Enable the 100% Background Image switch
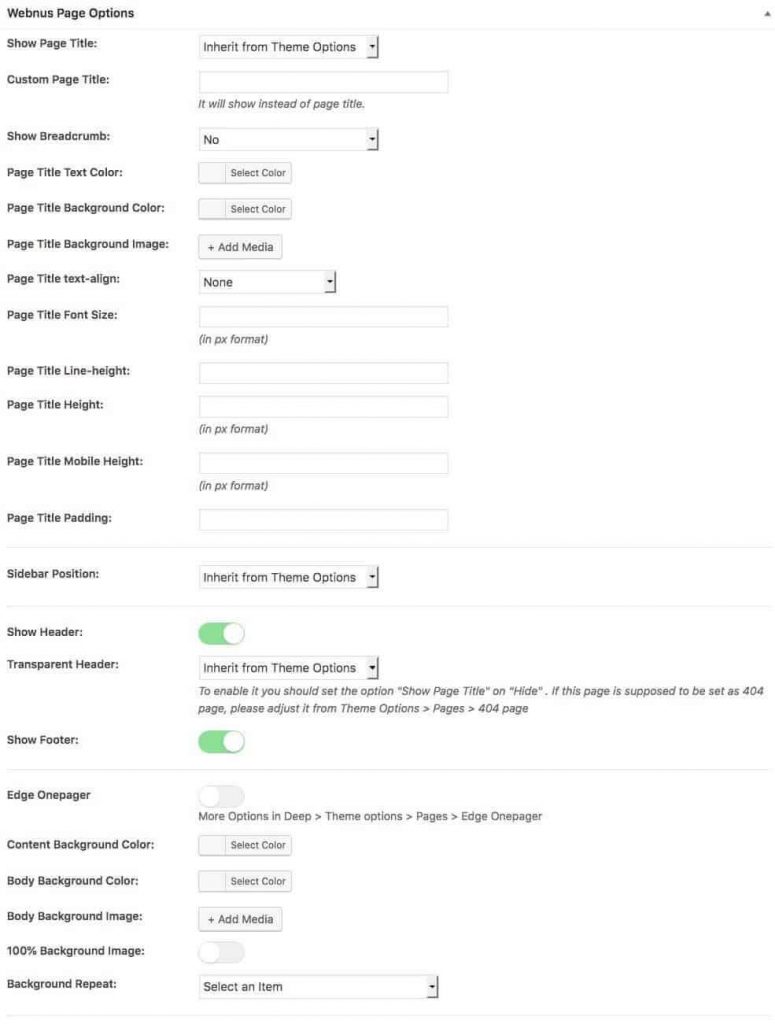Image resolution: width=775 pixels, height=1024 pixels. click(x=221, y=952)
